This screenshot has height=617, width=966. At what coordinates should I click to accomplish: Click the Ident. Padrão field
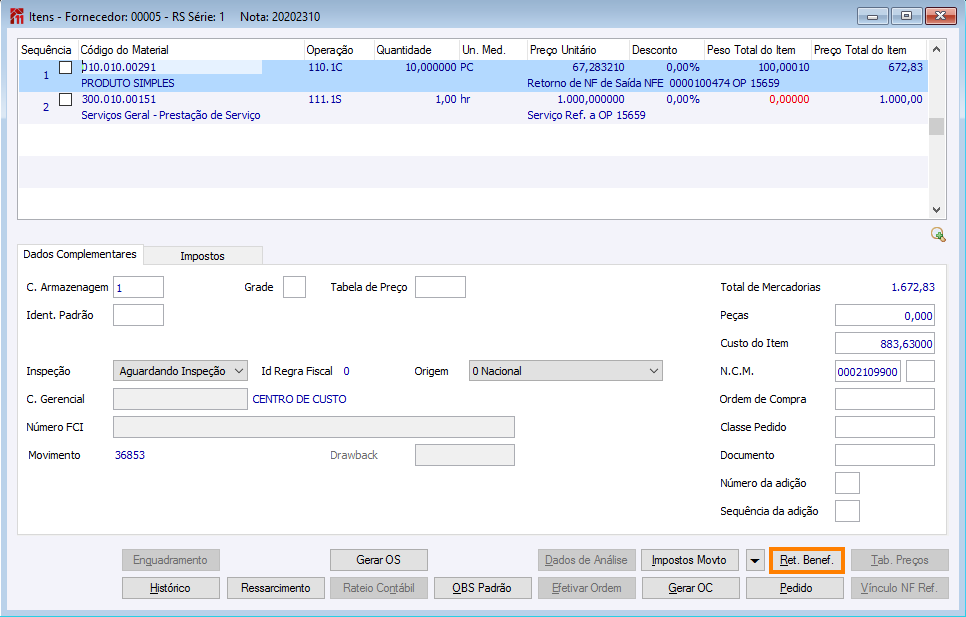(x=139, y=315)
